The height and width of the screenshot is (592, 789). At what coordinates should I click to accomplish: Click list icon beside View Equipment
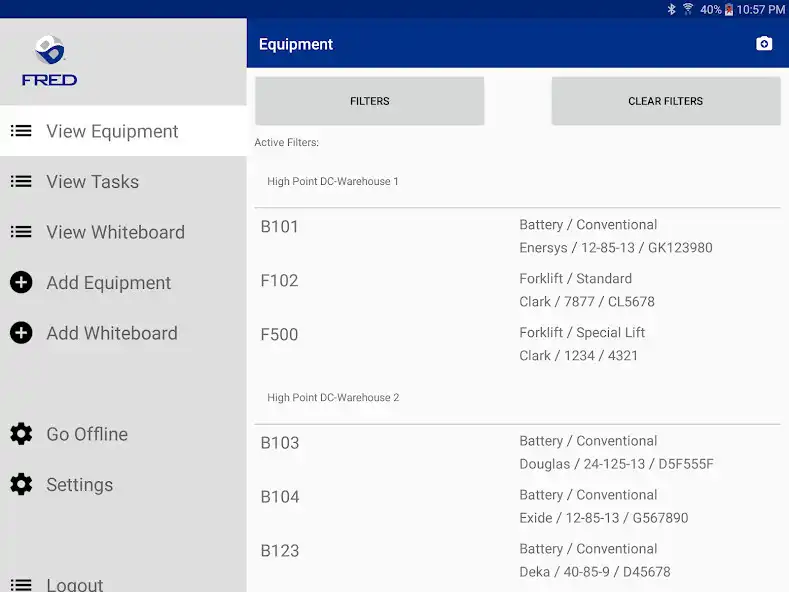21,131
